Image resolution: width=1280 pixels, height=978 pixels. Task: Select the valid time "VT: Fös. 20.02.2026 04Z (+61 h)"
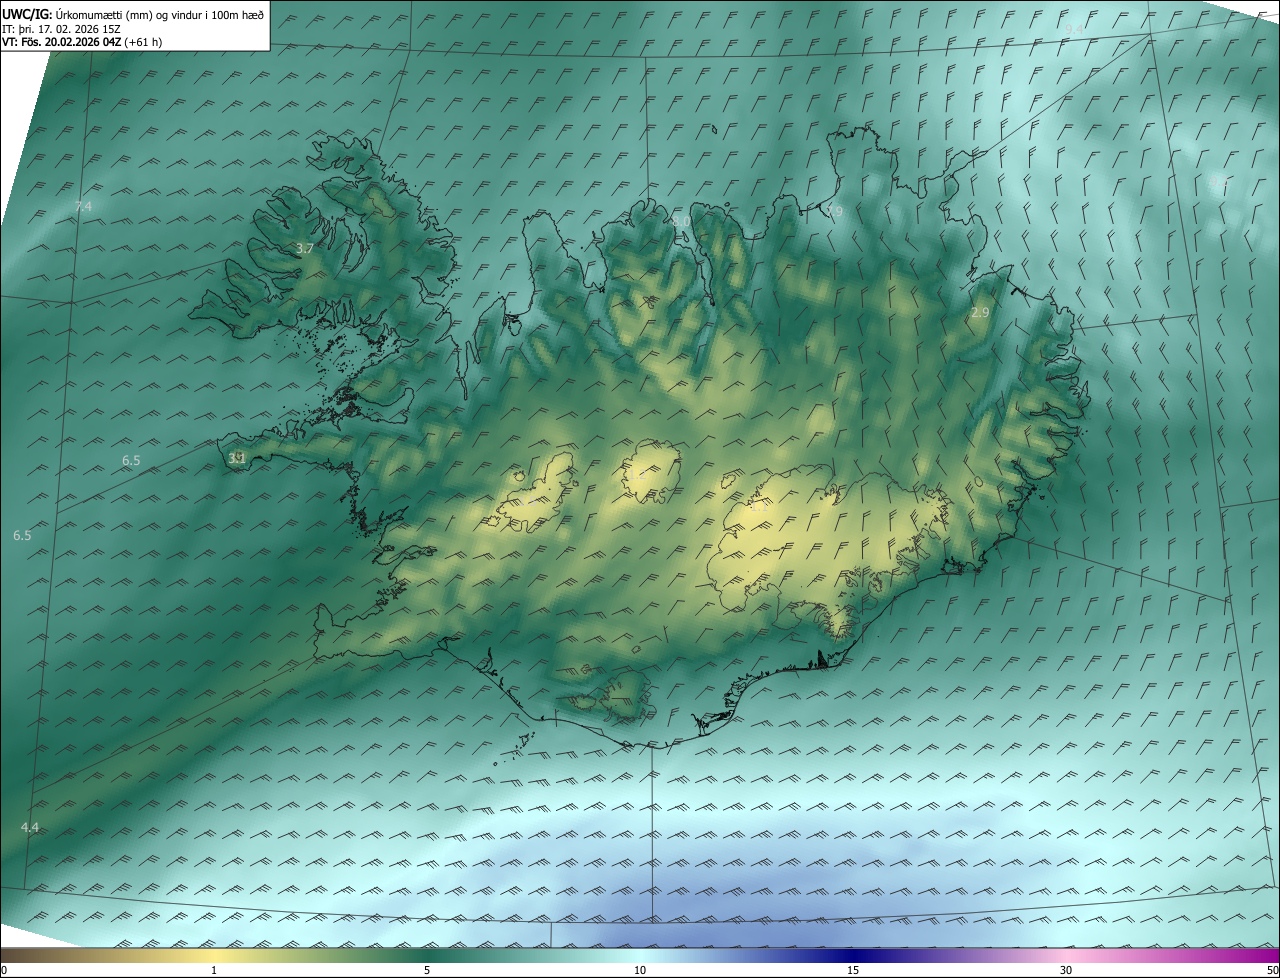point(82,42)
